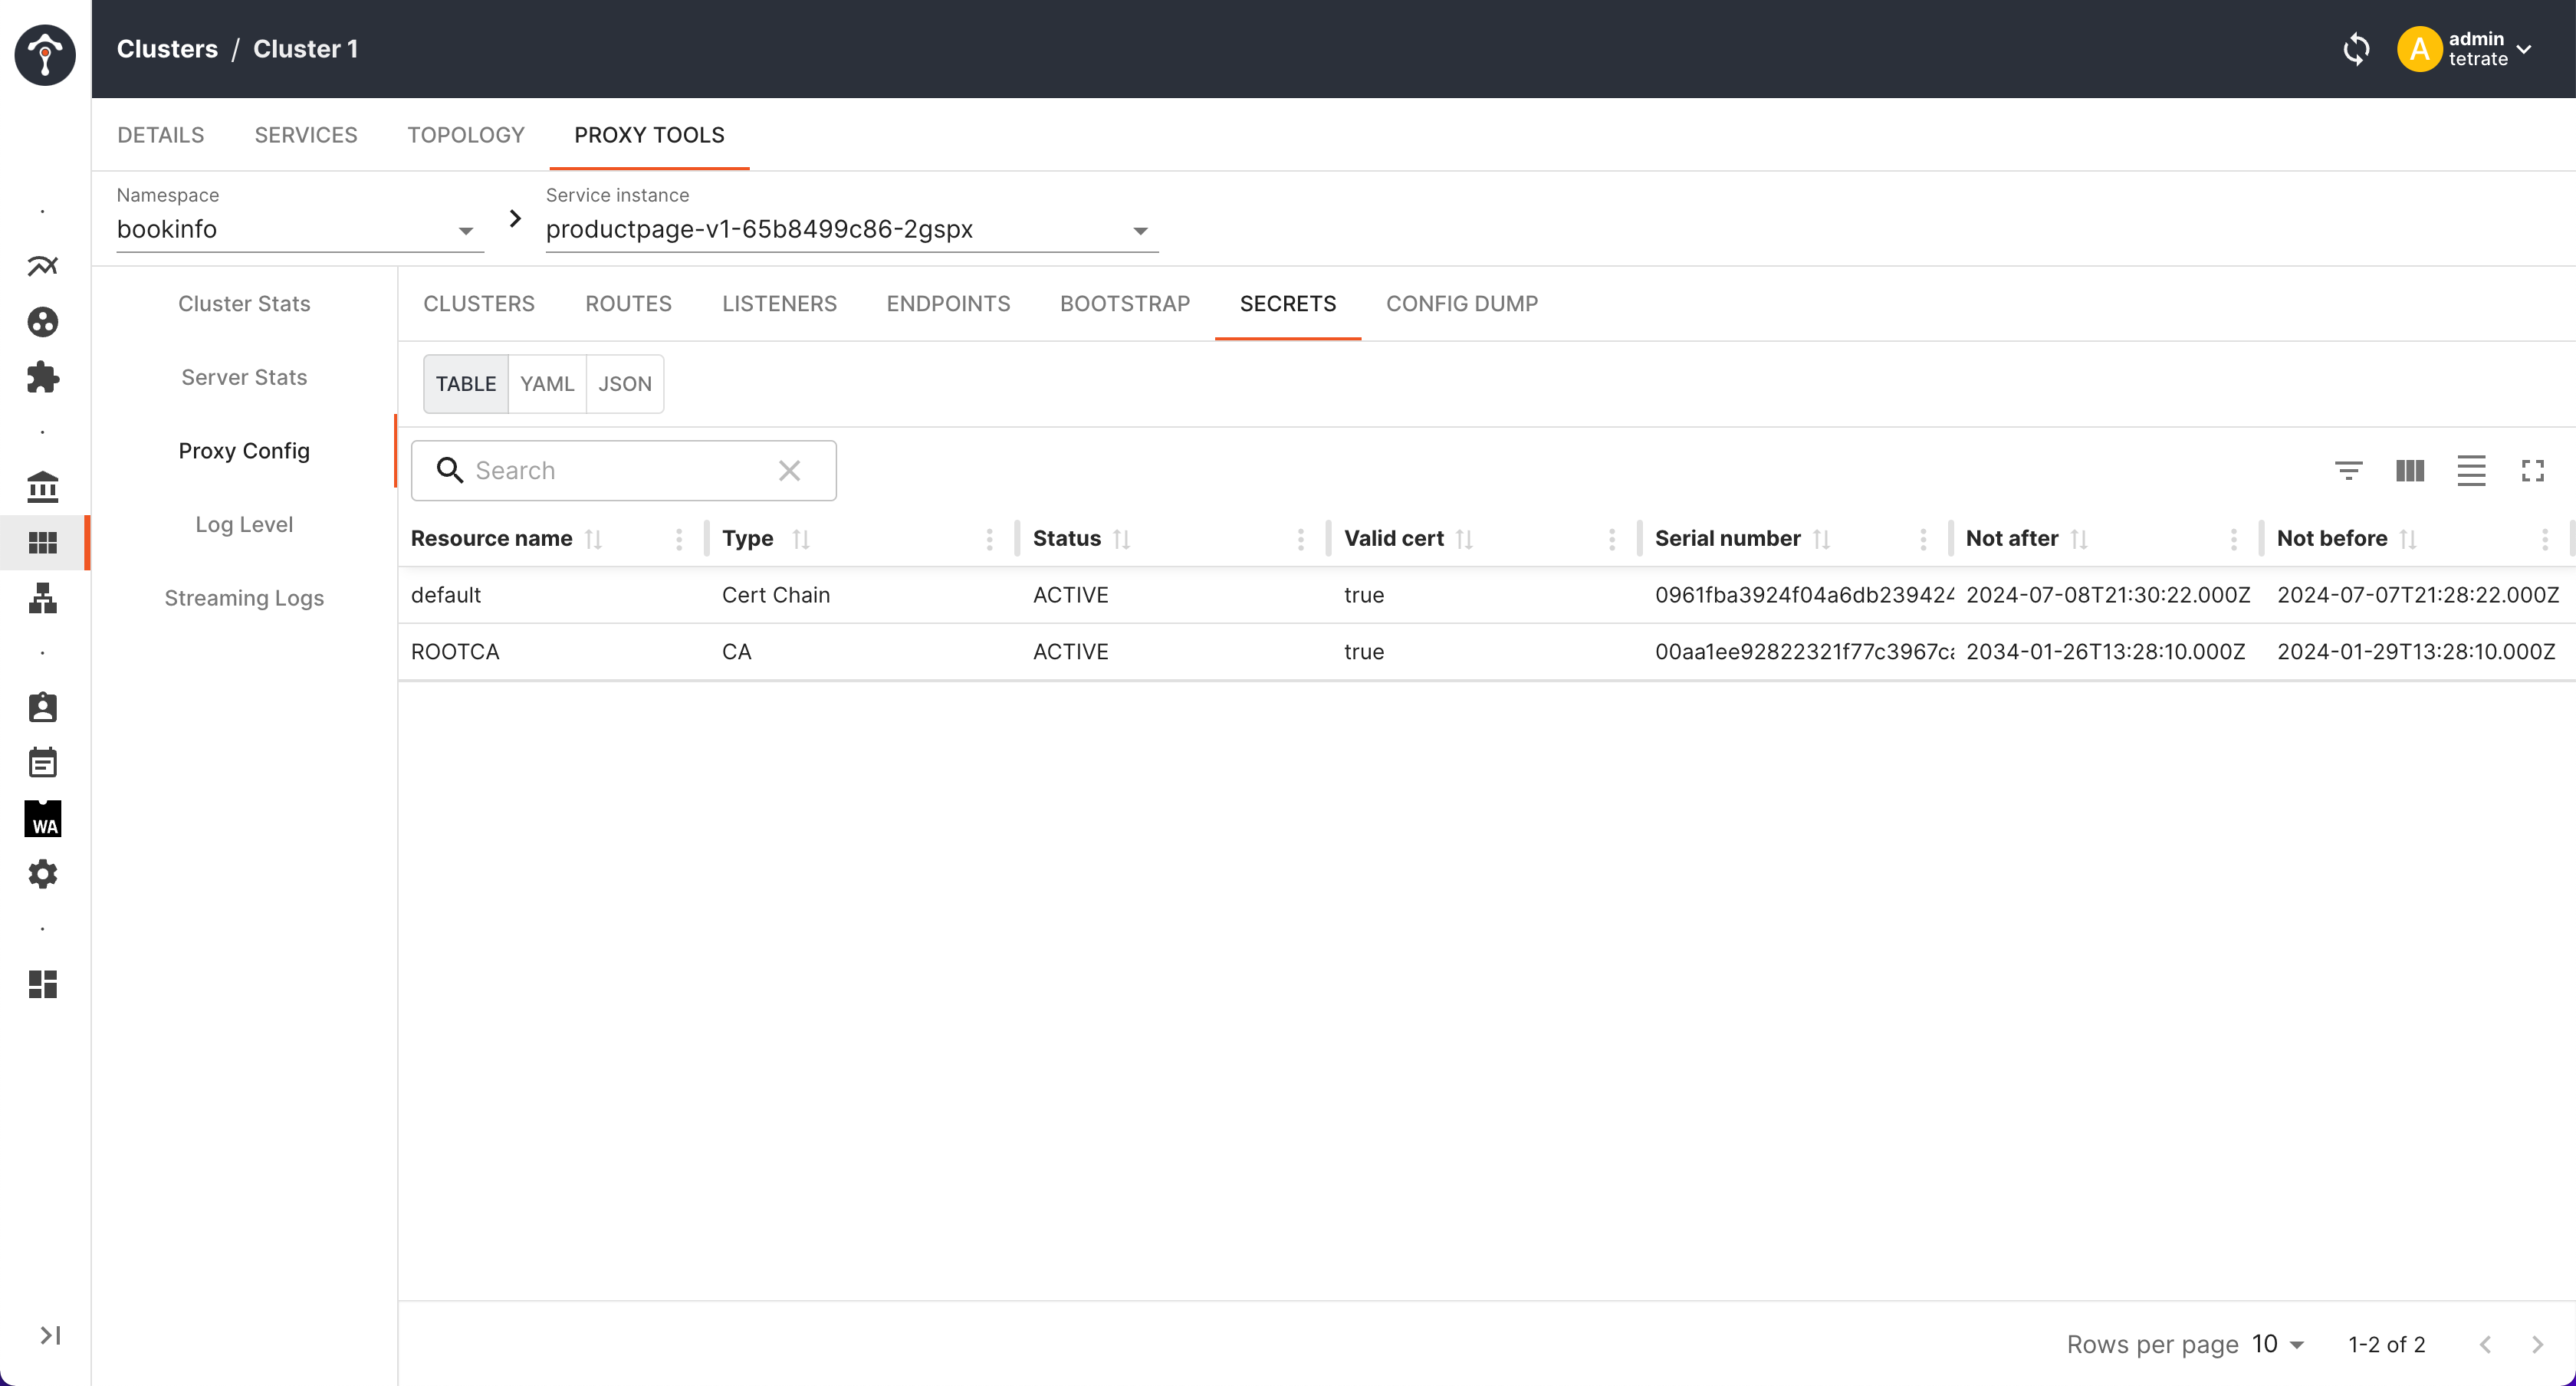The height and width of the screenshot is (1386, 2576).
Task: Click the admin avatar icon
Action: tap(2420, 49)
